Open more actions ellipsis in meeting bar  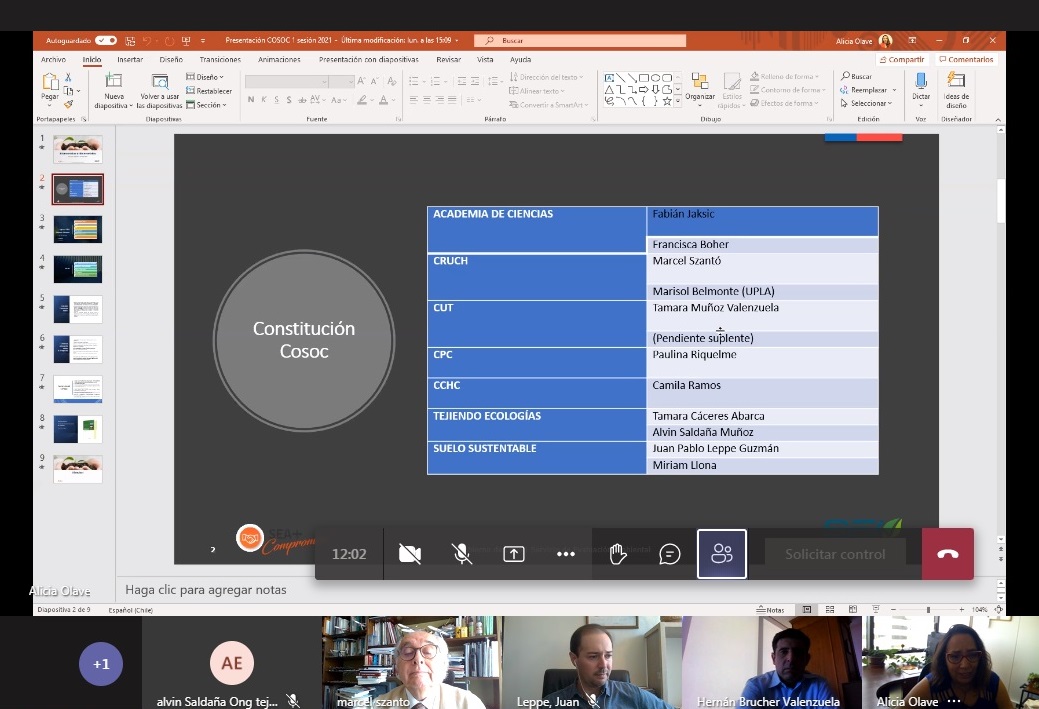(566, 554)
